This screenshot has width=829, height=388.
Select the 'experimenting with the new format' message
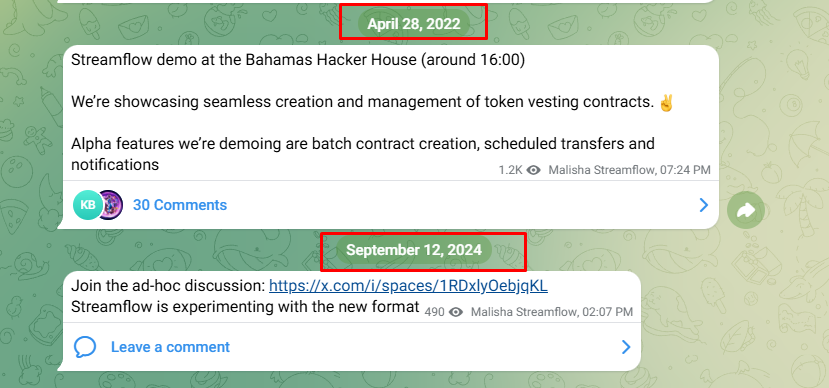click(352, 297)
